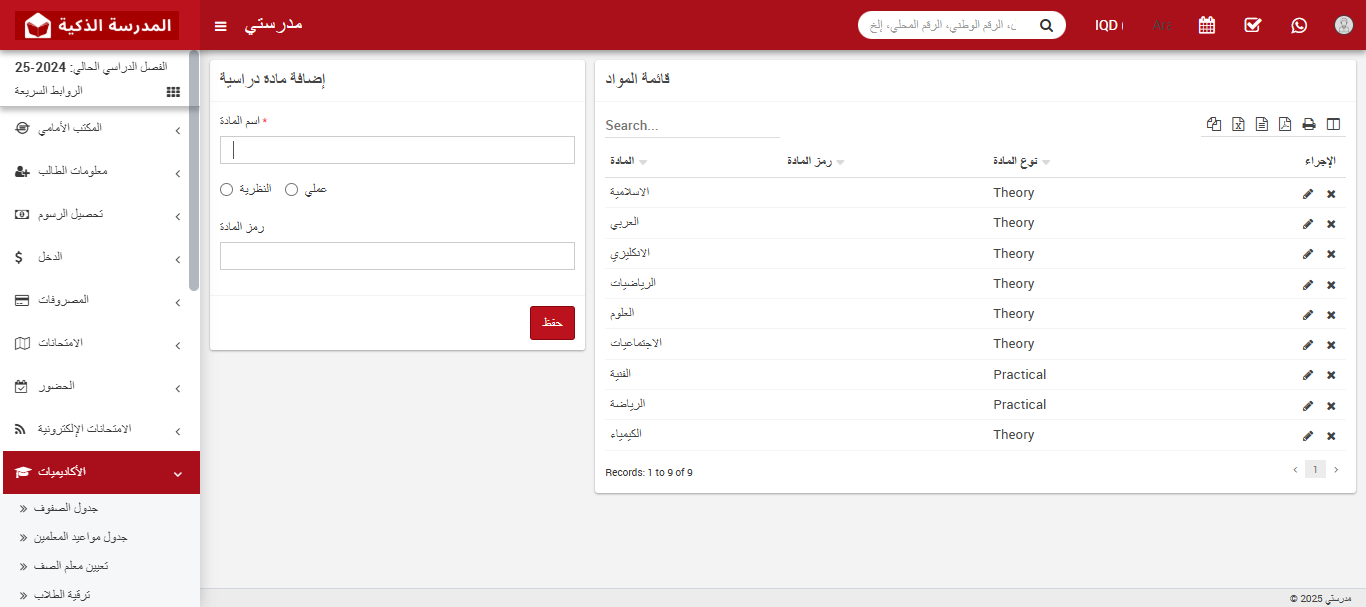Open the sidebar hamburger menu

tap(220, 25)
